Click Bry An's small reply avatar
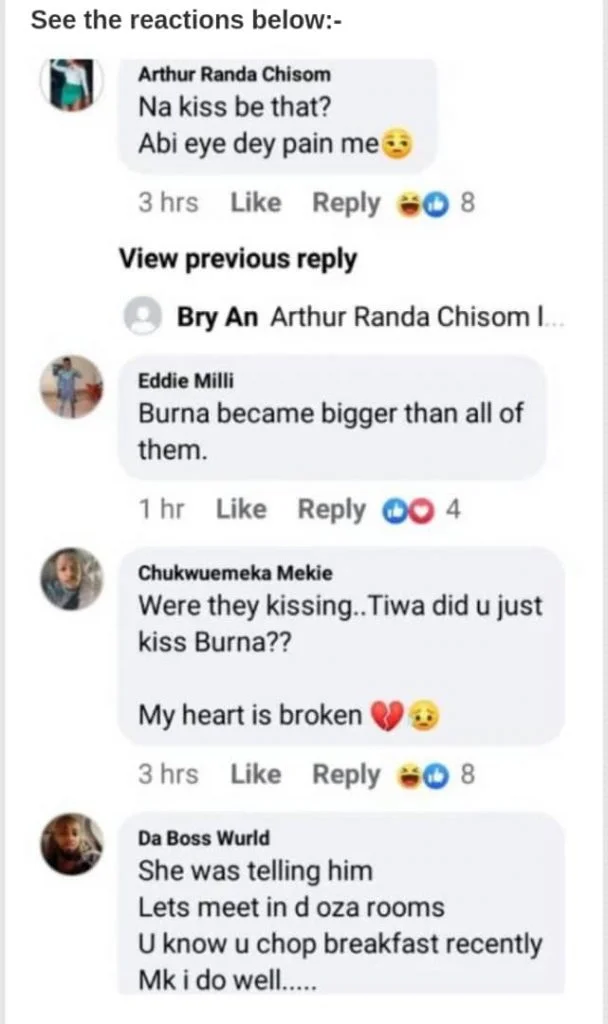The width and height of the screenshot is (608, 1024). (x=143, y=317)
